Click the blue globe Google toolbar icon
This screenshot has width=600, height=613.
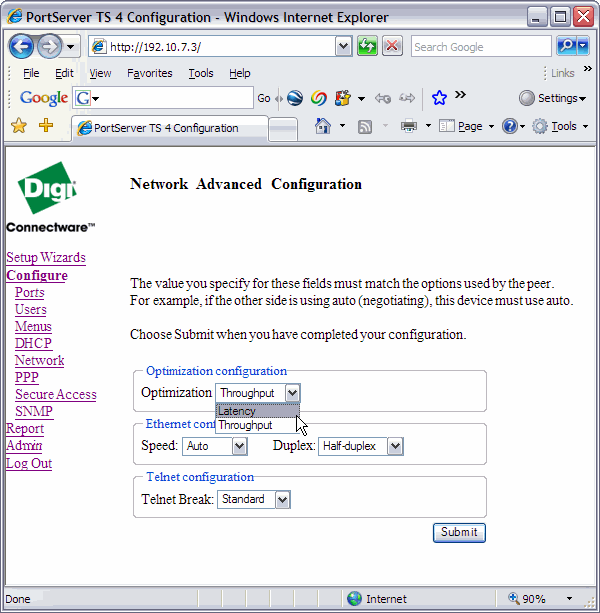click(x=295, y=98)
